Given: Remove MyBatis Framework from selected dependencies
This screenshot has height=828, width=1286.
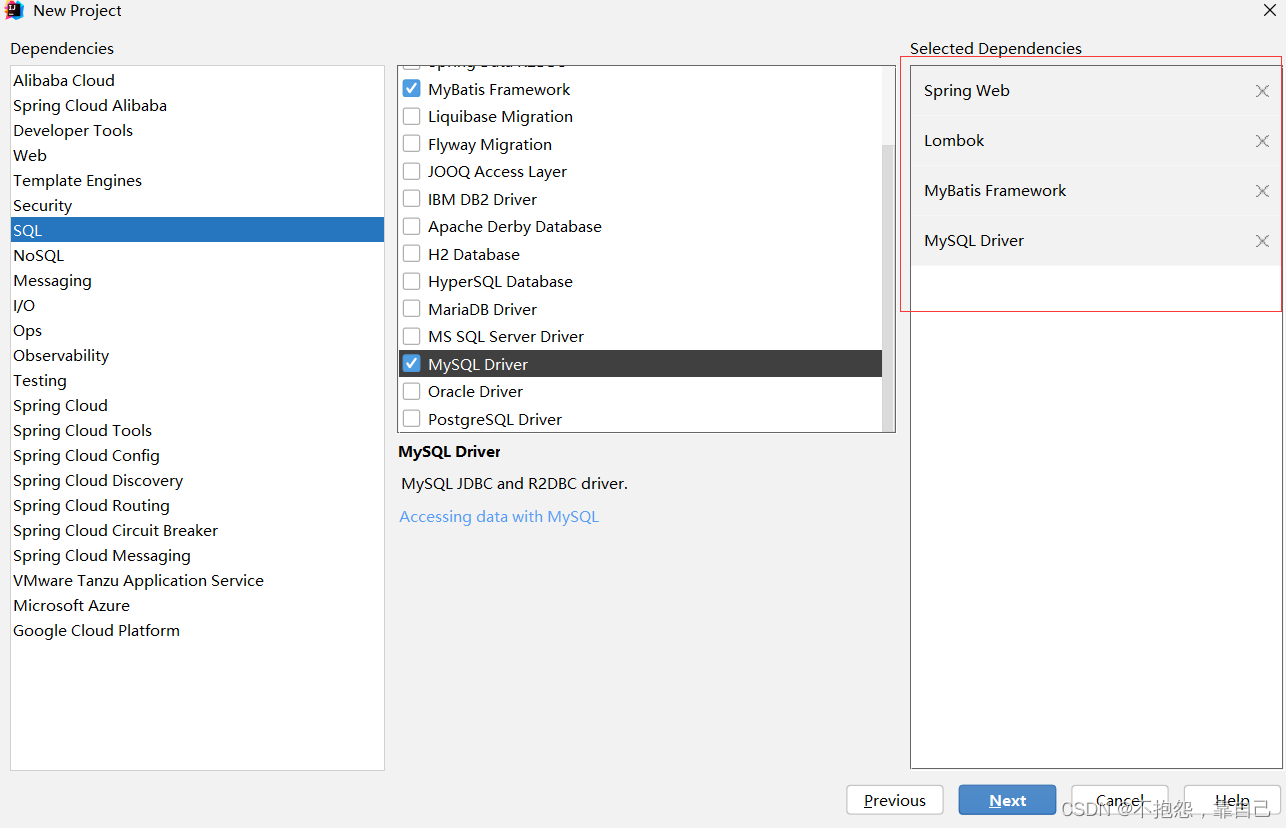Looking at the screenshot, I should [1261, 190].
